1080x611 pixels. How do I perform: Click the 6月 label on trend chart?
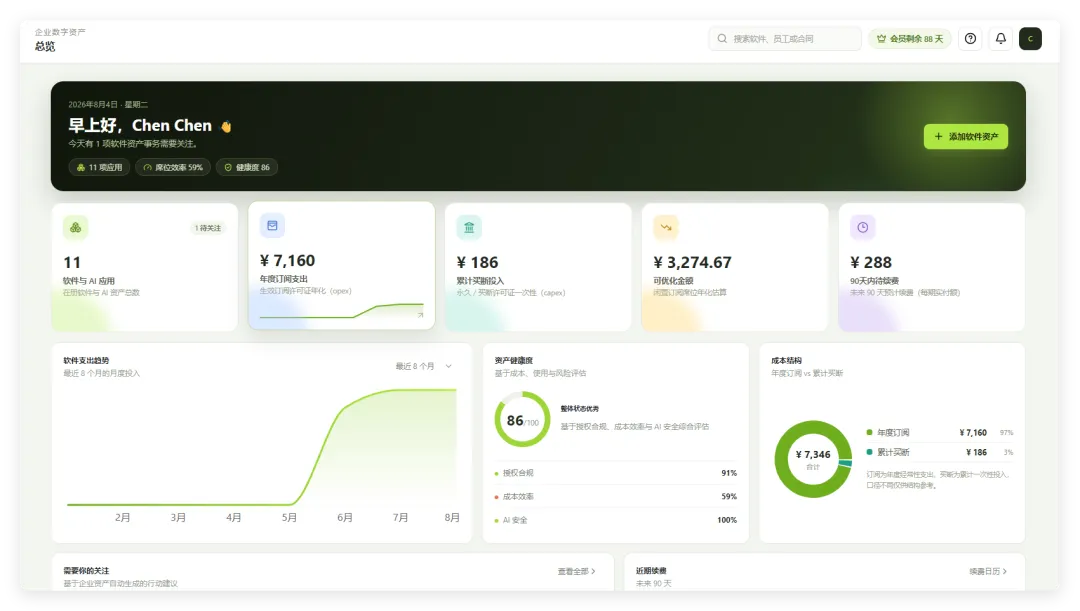pos(344,517)
